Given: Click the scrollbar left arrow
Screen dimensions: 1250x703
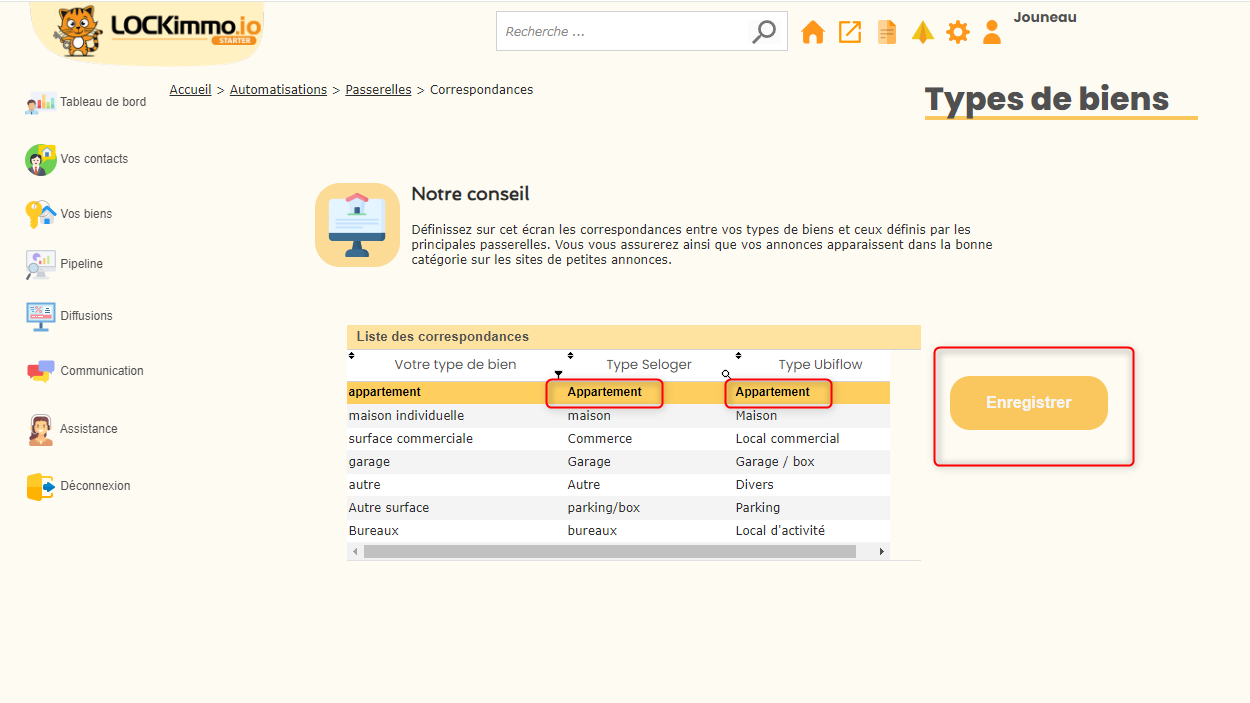Looking at the screenshot, I should click(355, 552).
